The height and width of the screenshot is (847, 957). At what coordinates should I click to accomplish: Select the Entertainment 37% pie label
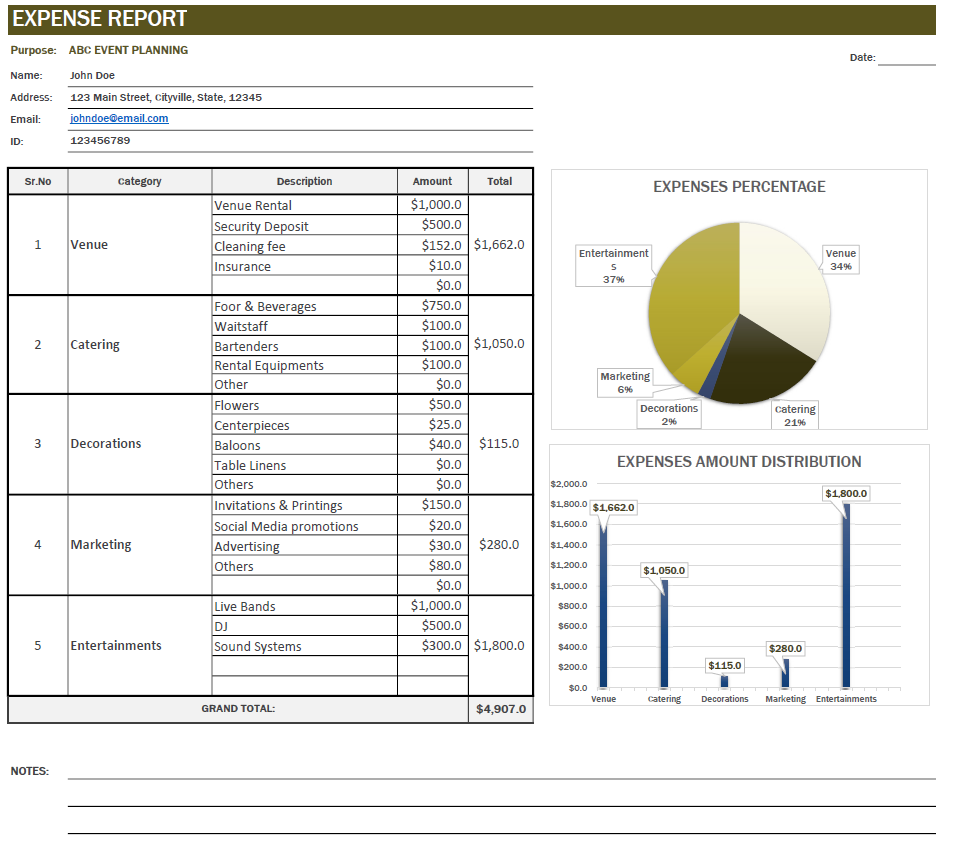point(613,265)
